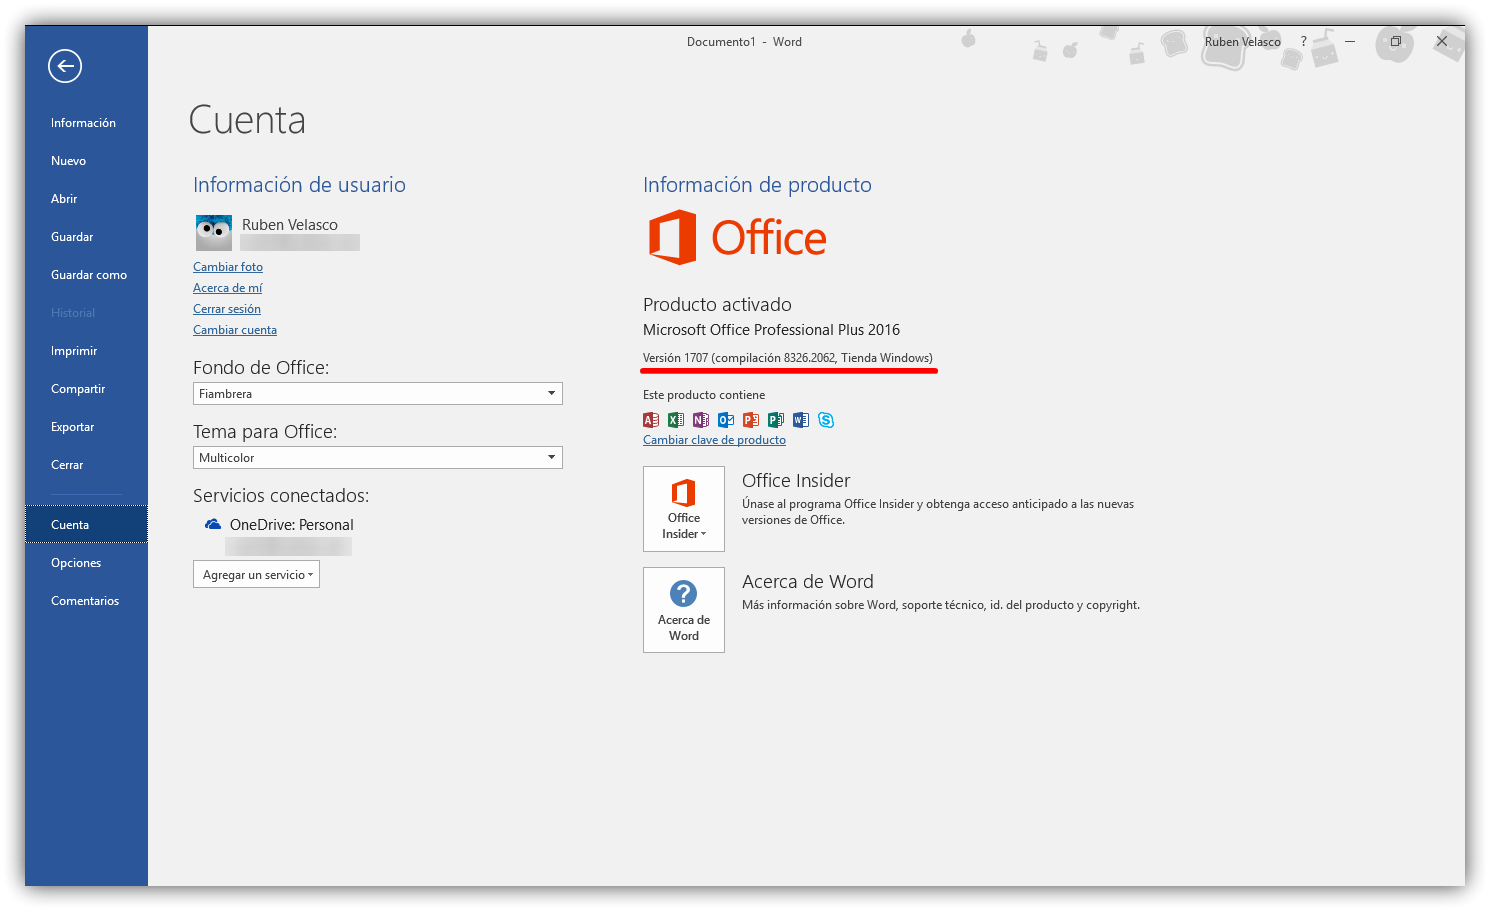This screenshot has height=911, width=1490.
Task: Close the Word window
Action: point(1442,42)
